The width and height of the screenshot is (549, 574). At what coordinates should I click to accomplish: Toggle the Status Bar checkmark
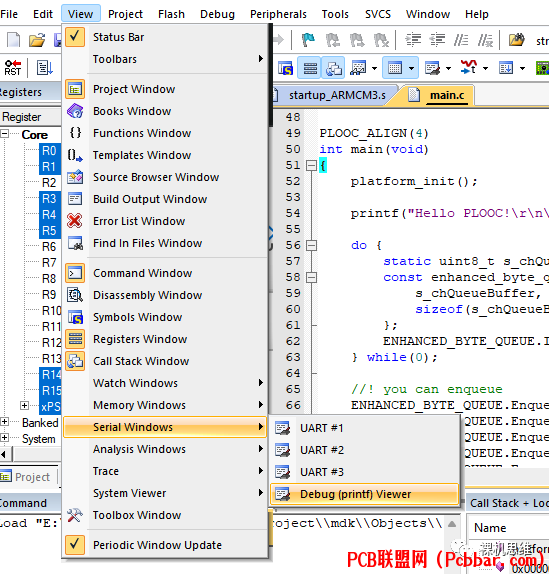(75, 37)
